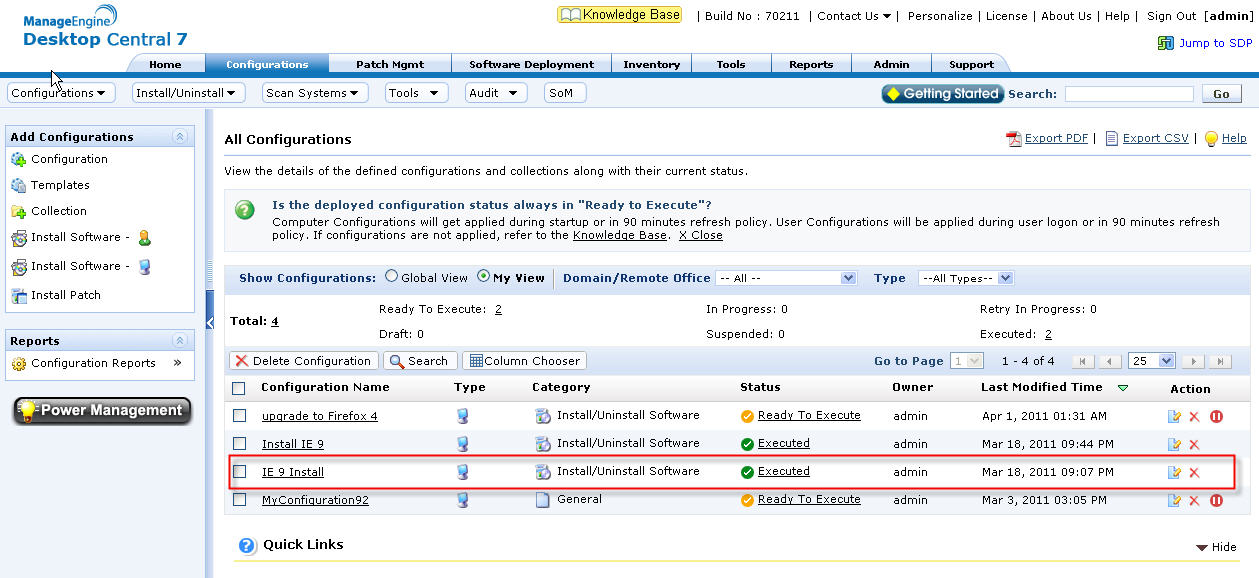Click the Power Management button
The width and height of the screenshot is (1259, 578).
(x=102, y=411)
